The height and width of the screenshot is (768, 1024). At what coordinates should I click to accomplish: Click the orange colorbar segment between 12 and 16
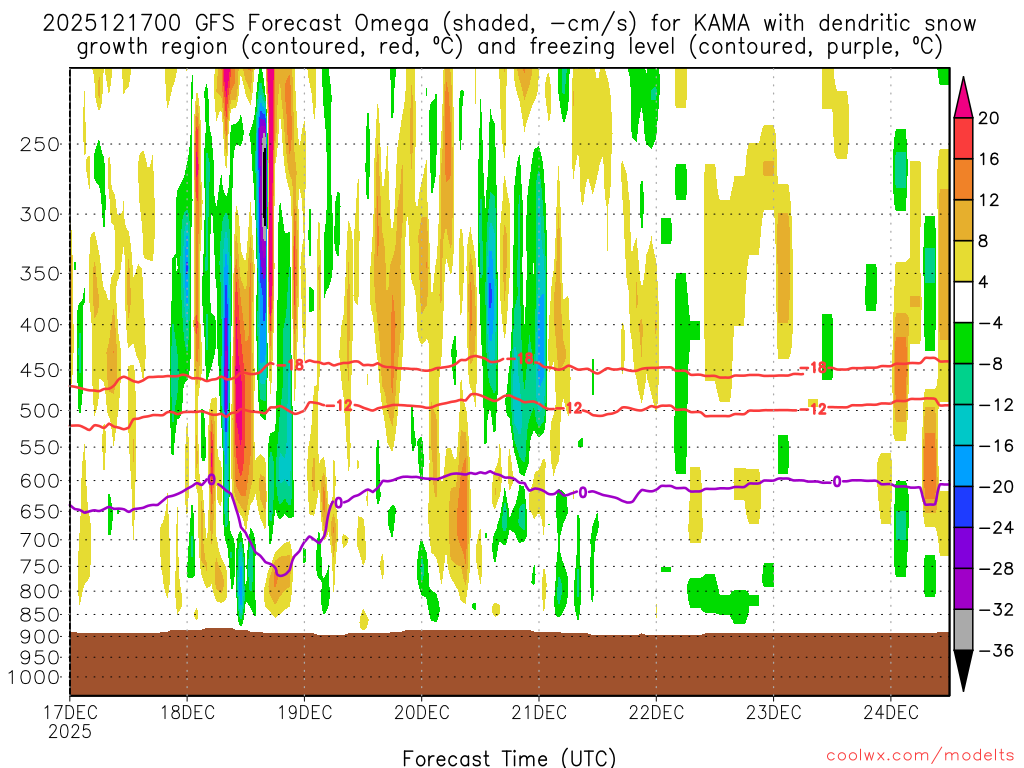tap(963, 179)
